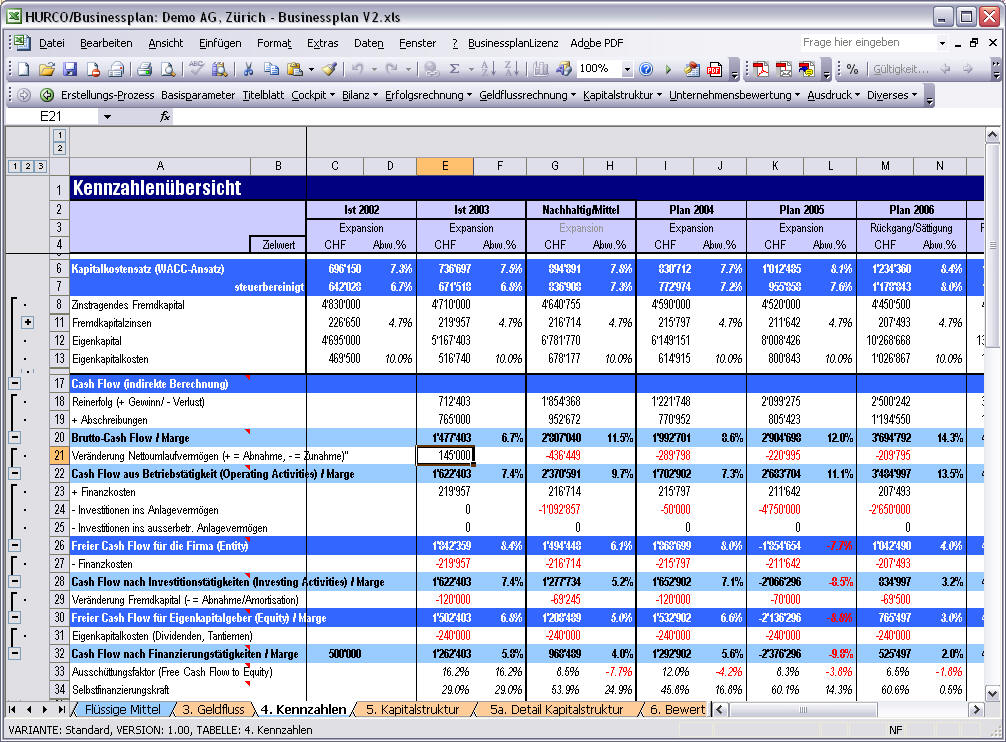Open the Ausdruck toolbar menu

pos(833,95)
